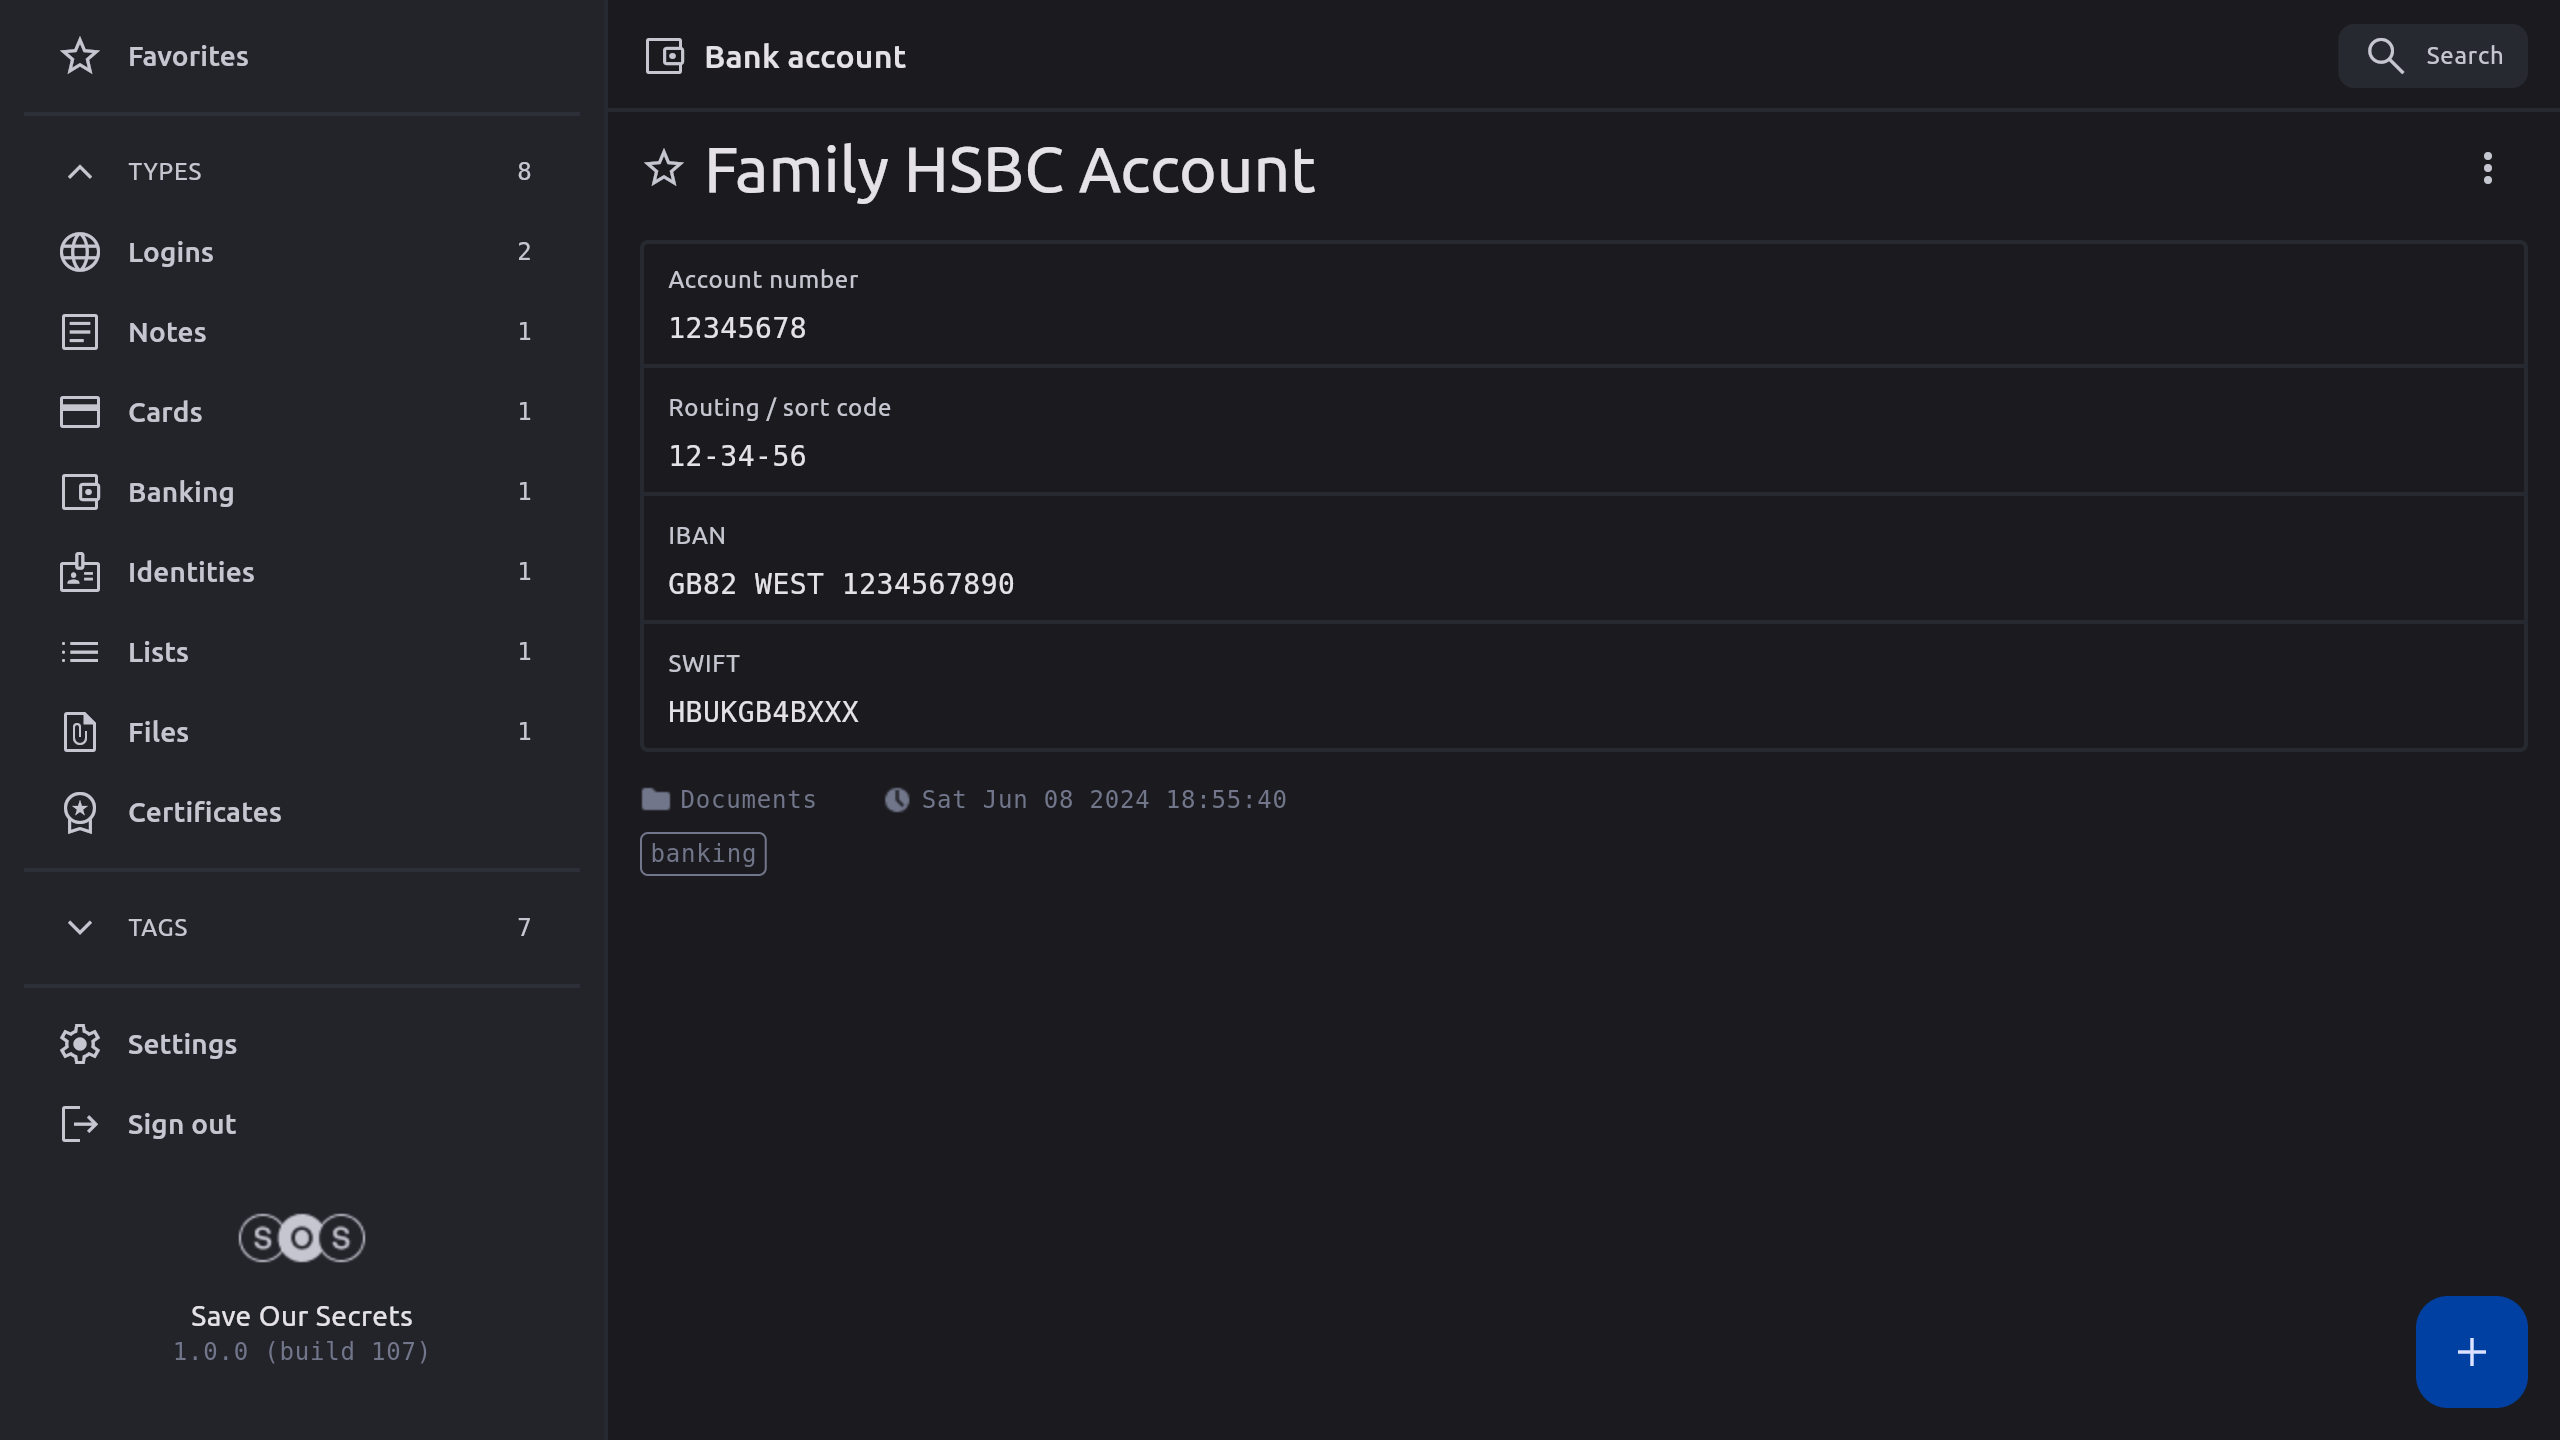The height and width of the screenshot is (1440, 2560).
Task: Toggle favorite star on Family HSBC Account
Action: (x=664, y=168)
